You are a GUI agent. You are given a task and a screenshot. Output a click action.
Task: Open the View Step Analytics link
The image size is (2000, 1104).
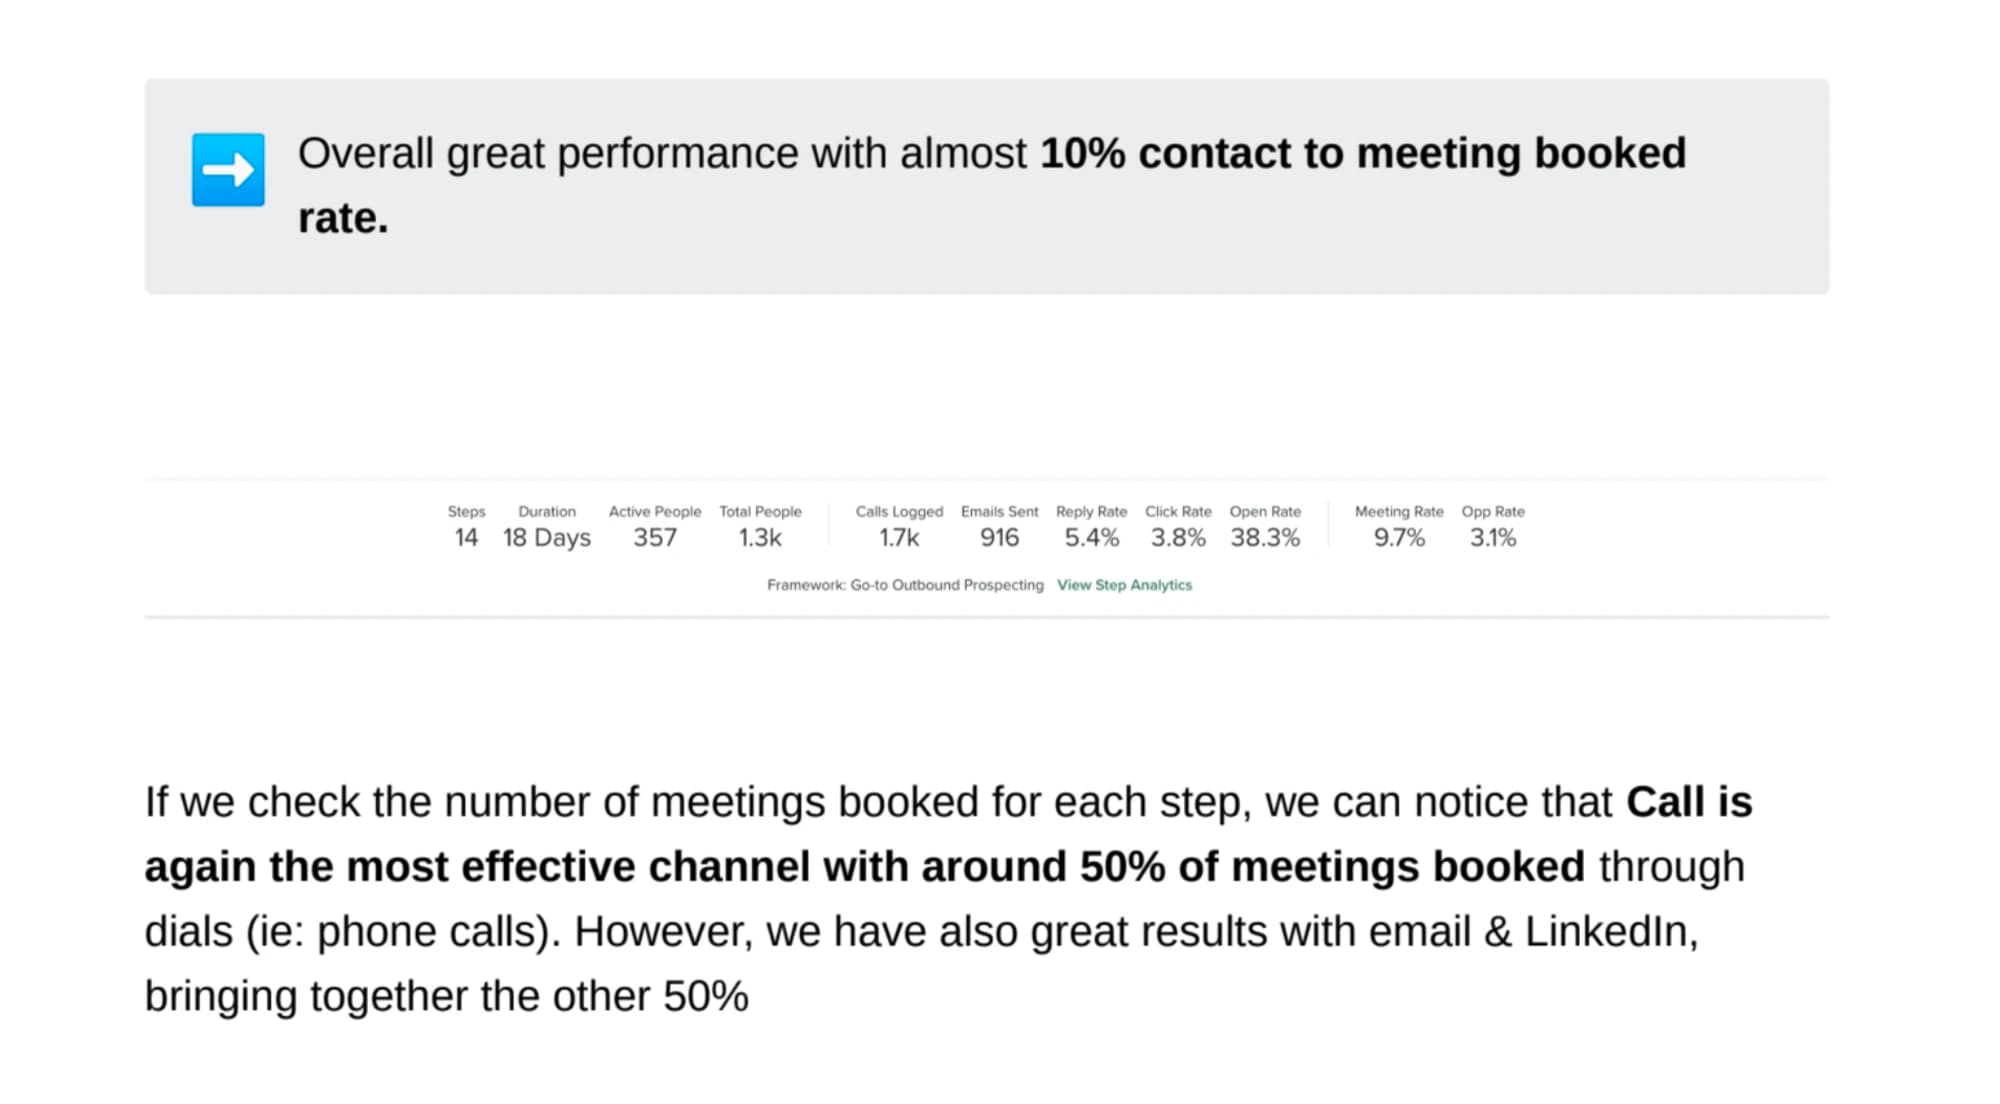pyautogui.click(x=1124, y=585)
